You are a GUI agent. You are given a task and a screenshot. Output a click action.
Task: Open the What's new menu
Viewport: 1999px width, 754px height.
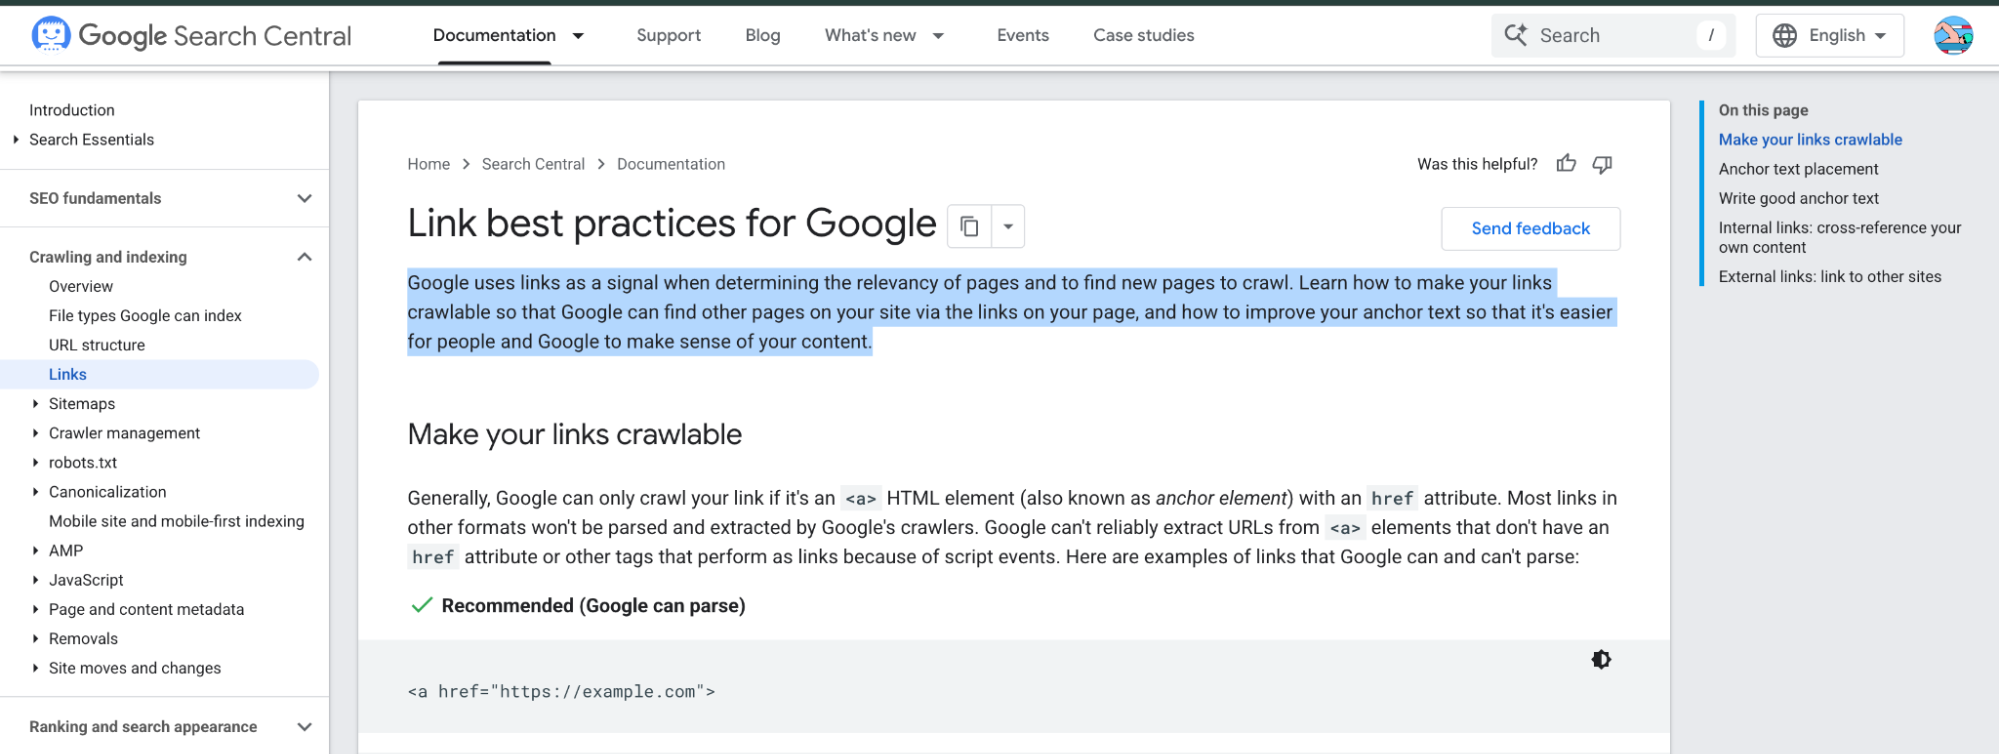coord(870,35)
